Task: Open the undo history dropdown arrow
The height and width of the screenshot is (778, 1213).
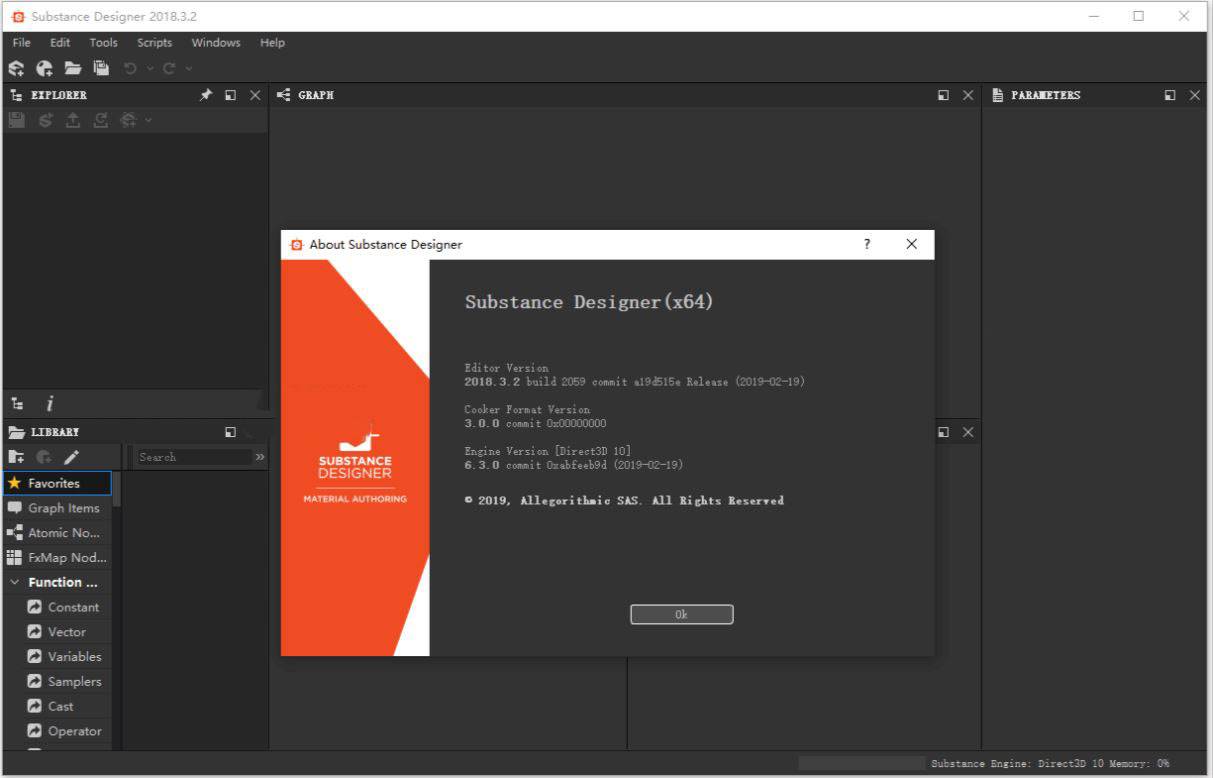Action: point(150,68)
